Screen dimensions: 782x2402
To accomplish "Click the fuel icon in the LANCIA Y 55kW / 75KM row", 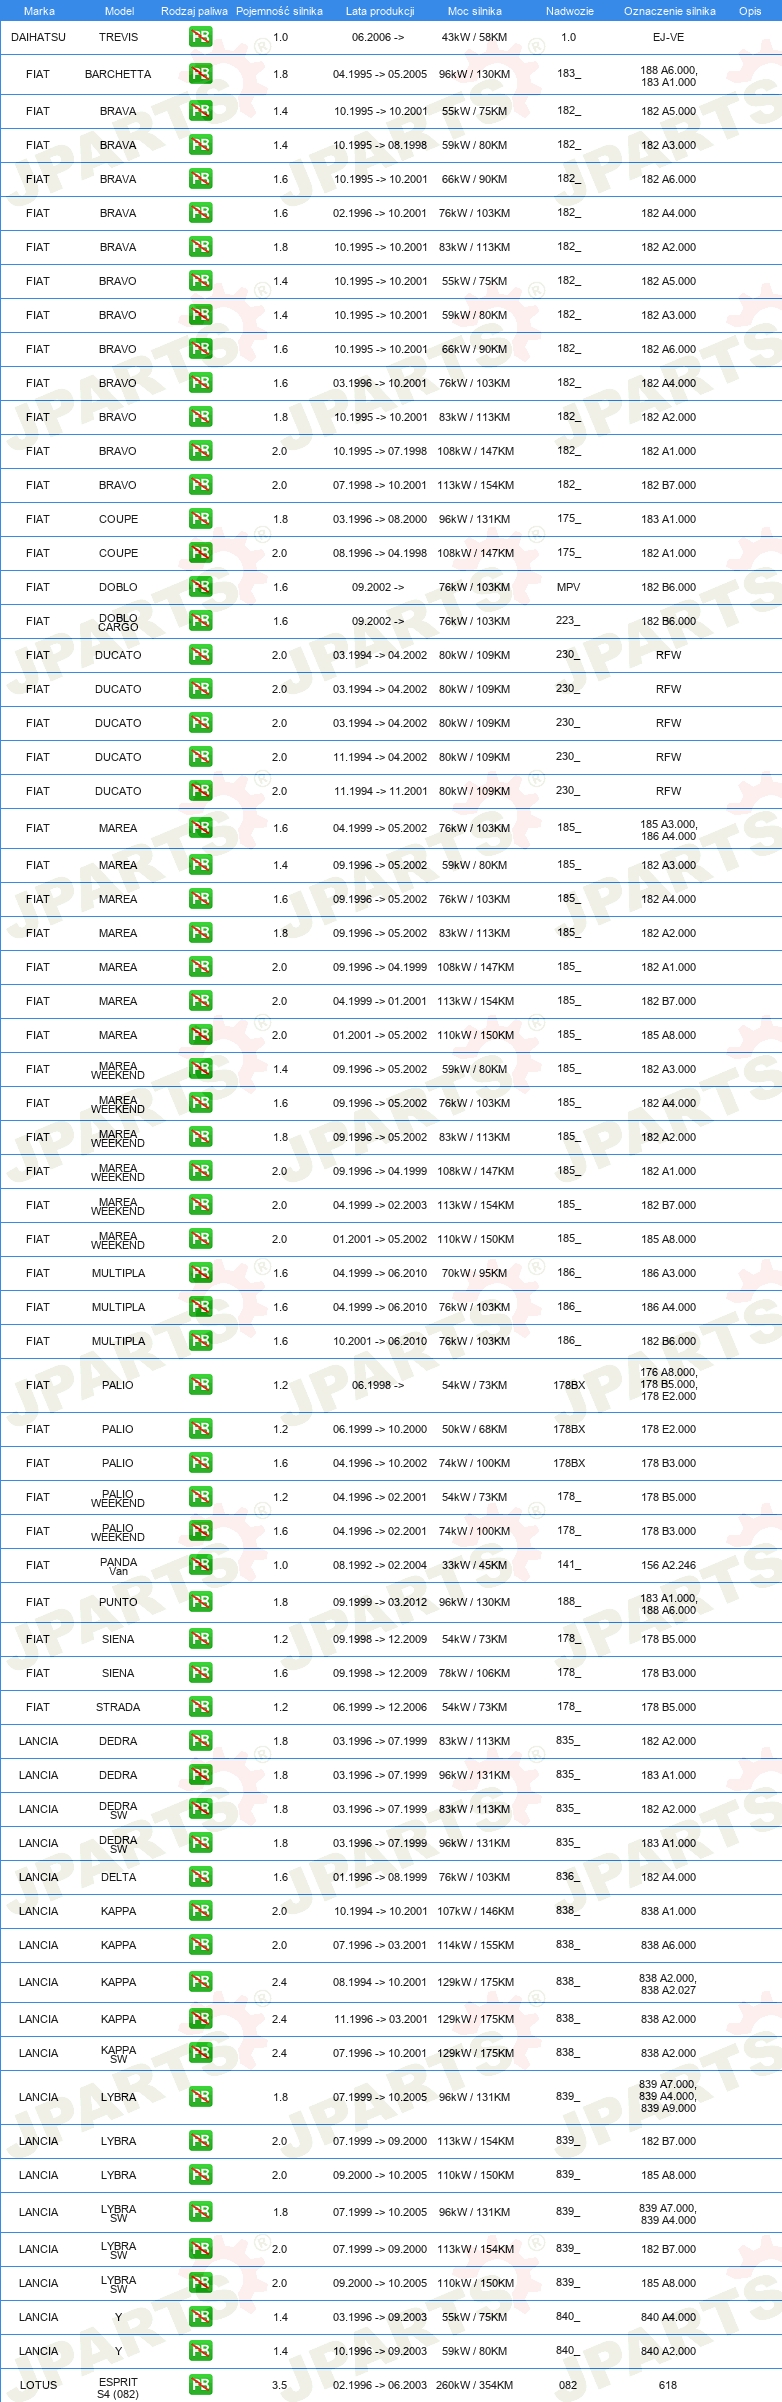I will tap(201, 2317).
